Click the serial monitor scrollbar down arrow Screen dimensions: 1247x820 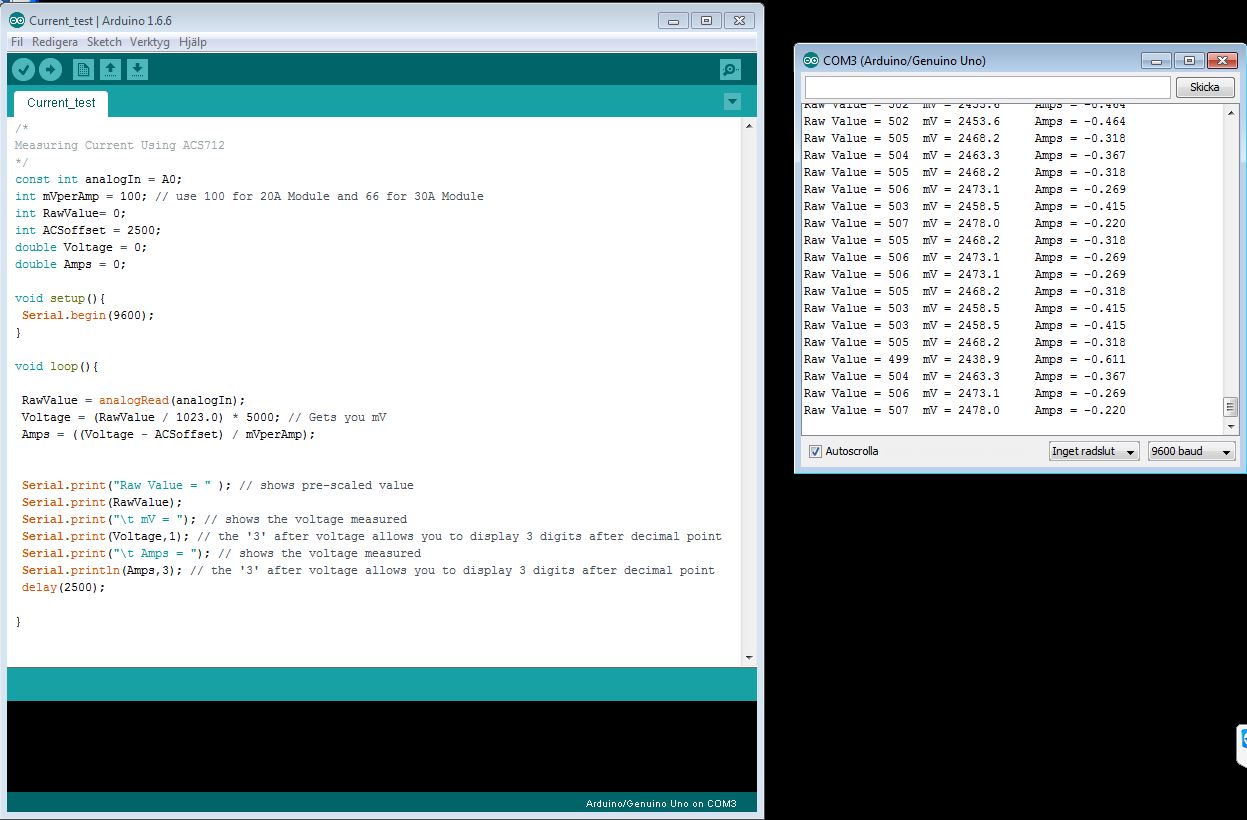1231,425
